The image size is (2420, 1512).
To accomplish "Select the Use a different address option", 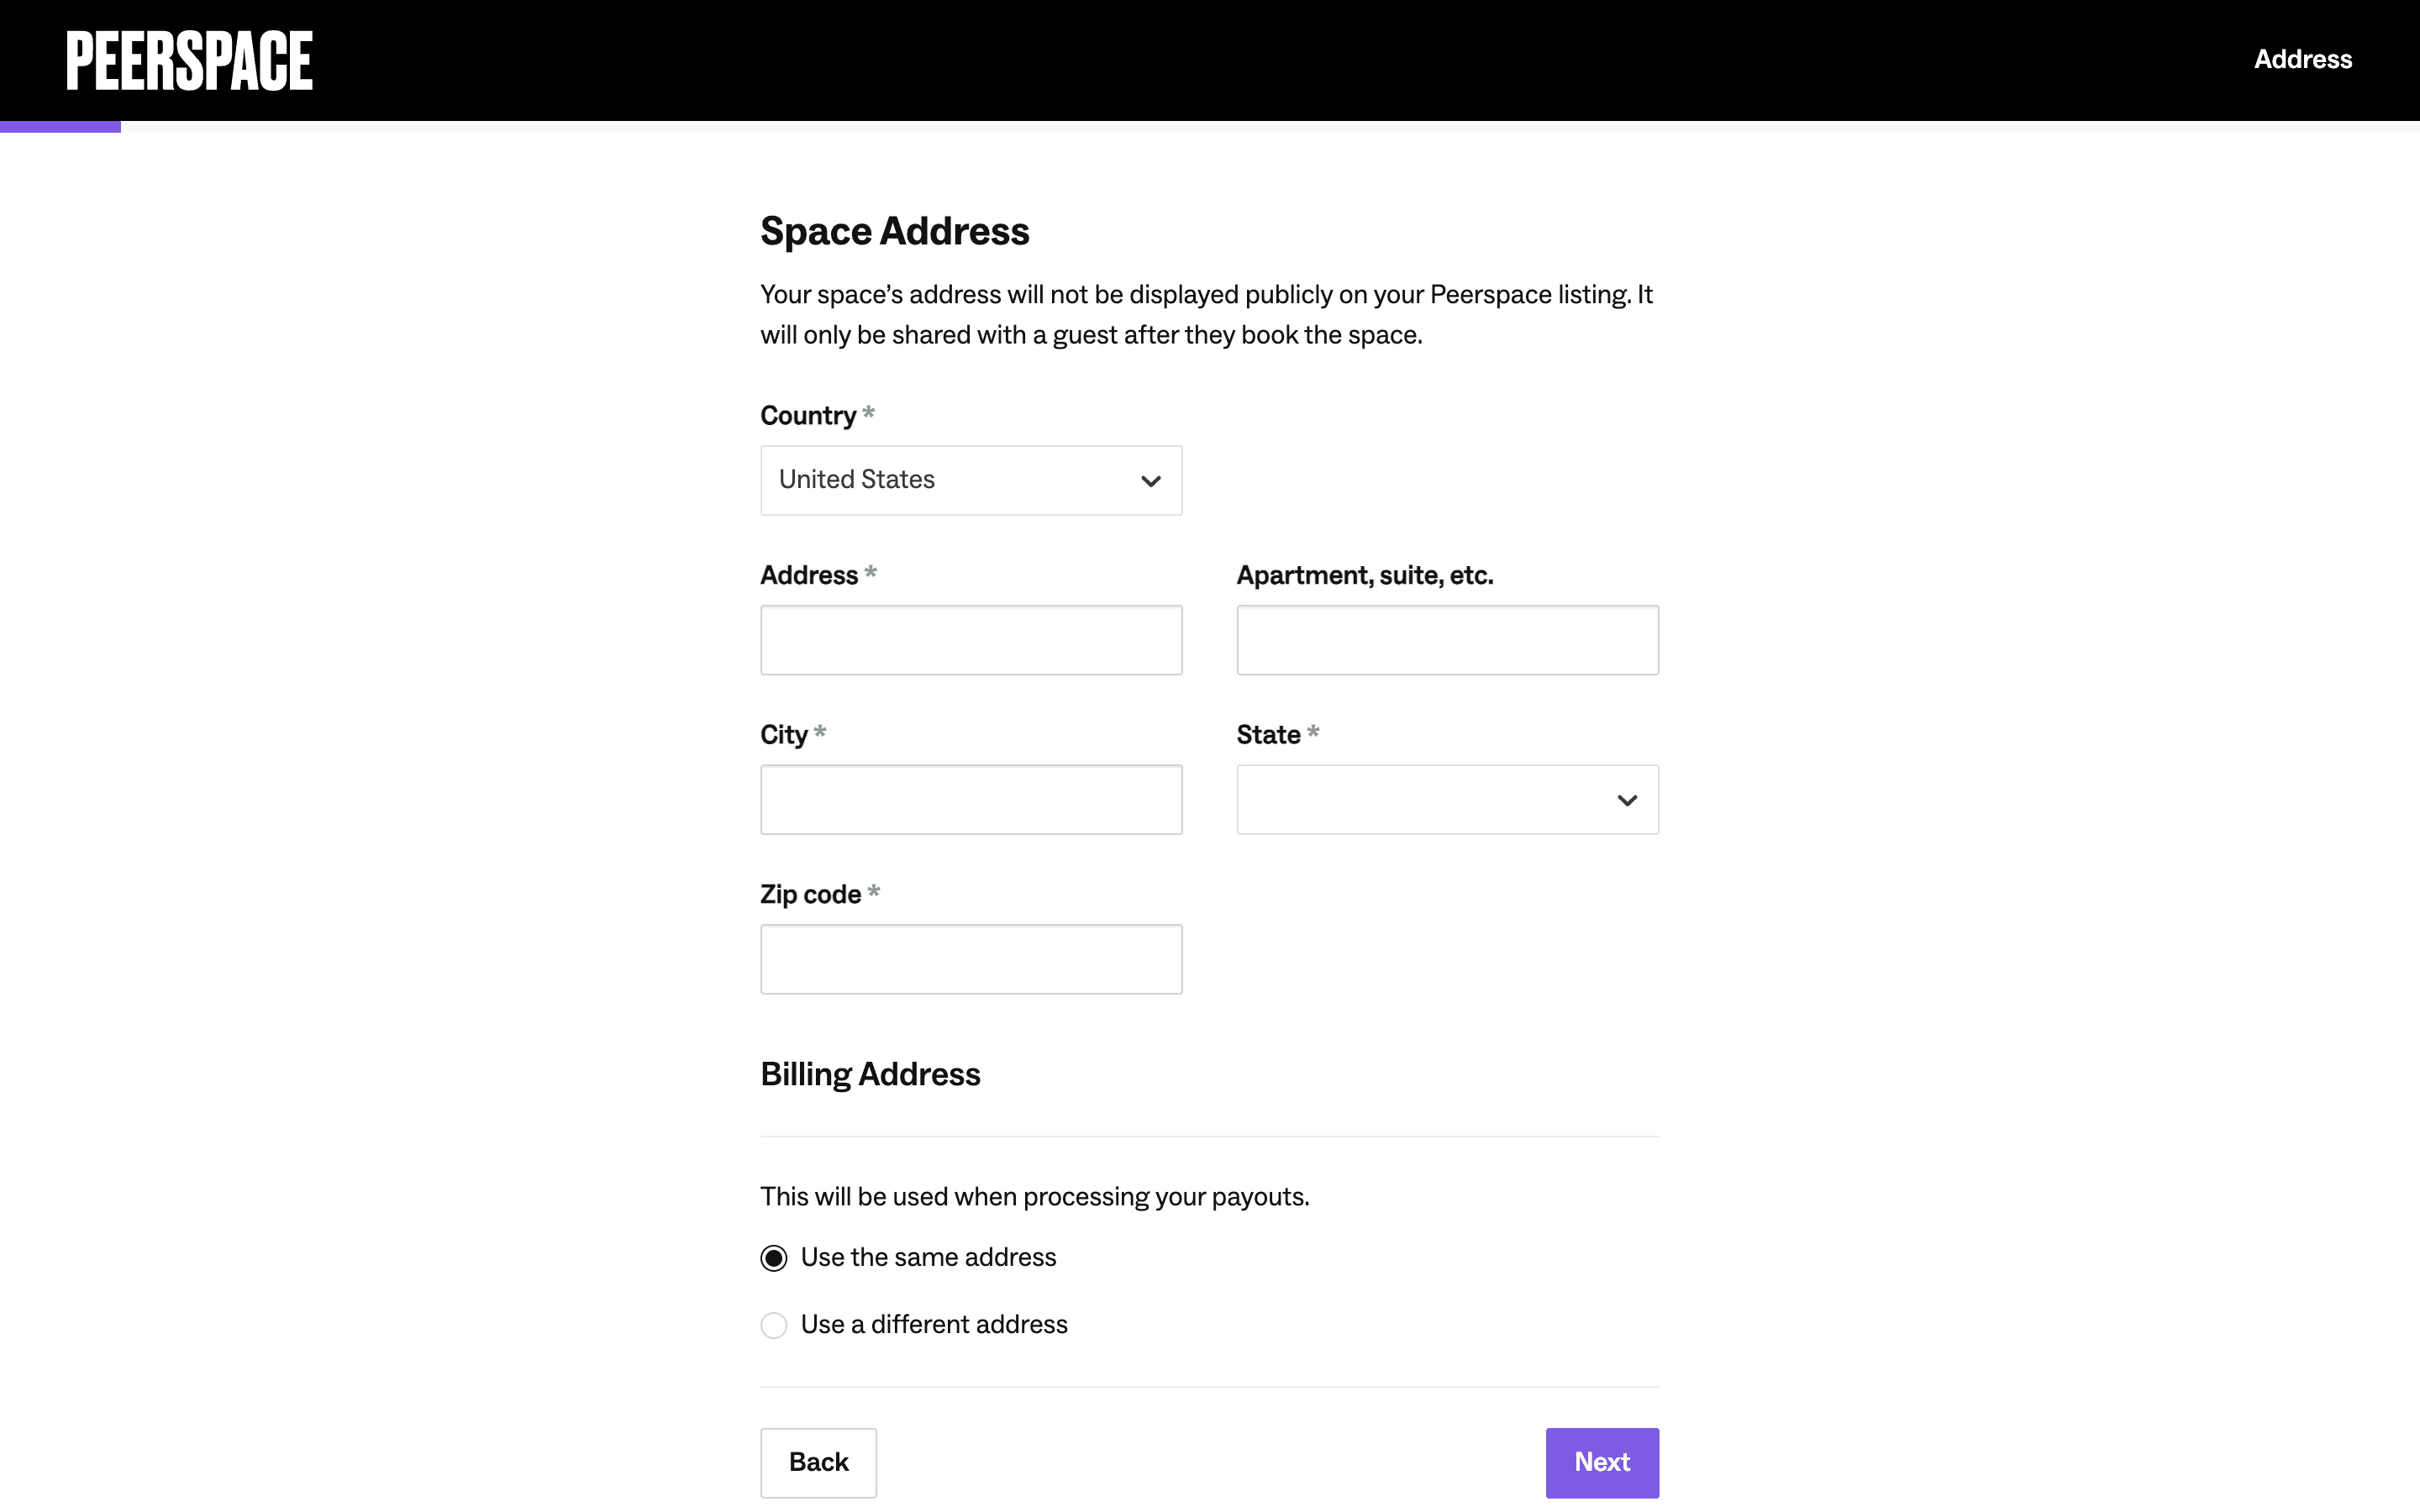I will point(774,1325).
